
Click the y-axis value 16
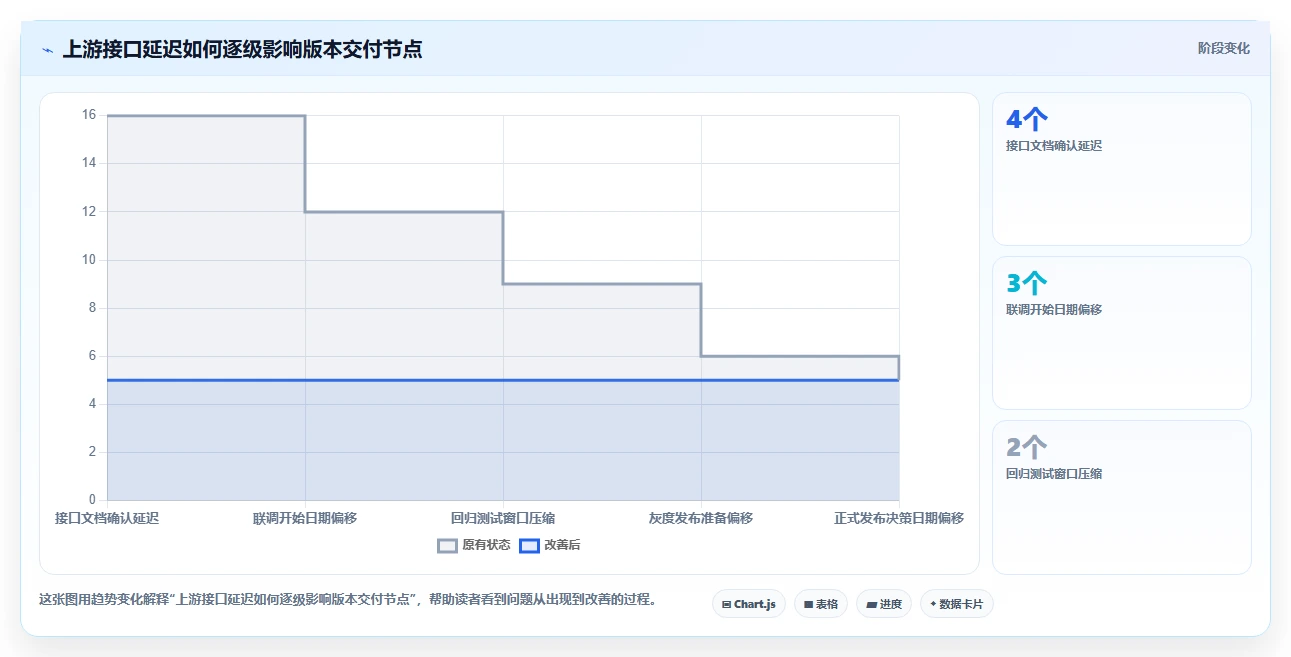pos(89,115)
